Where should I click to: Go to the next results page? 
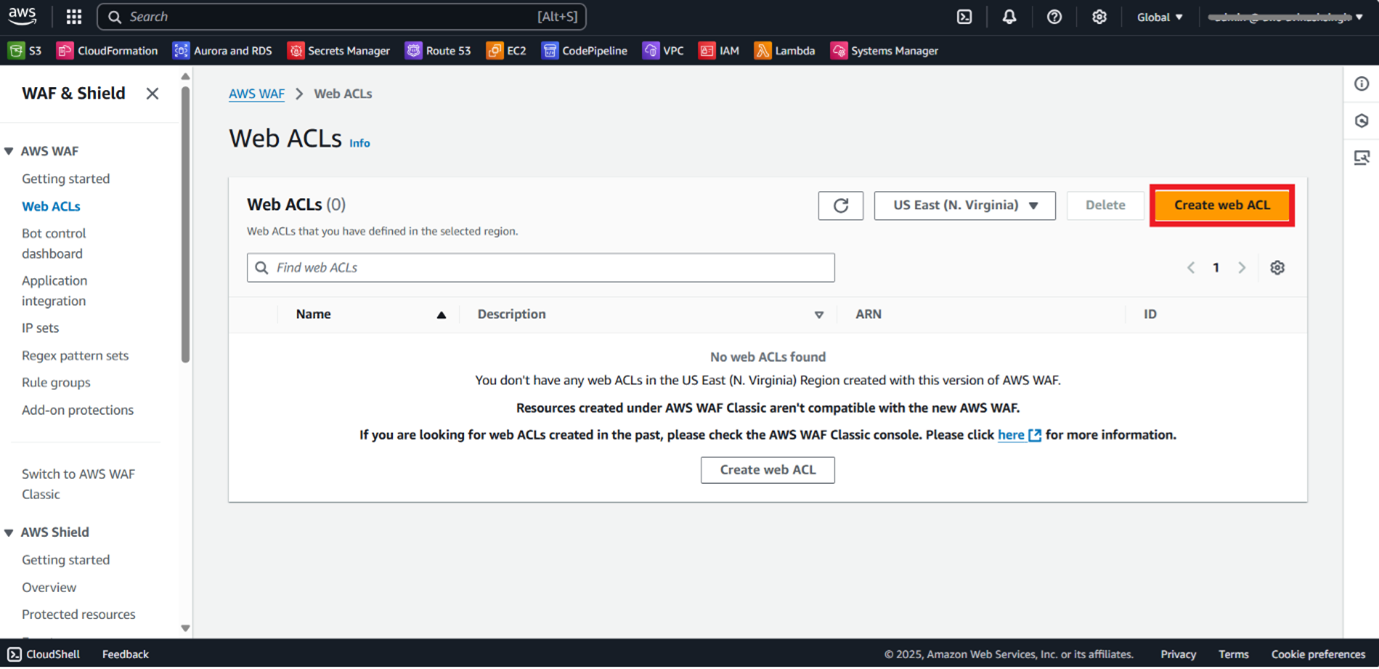coord(1242,268)
